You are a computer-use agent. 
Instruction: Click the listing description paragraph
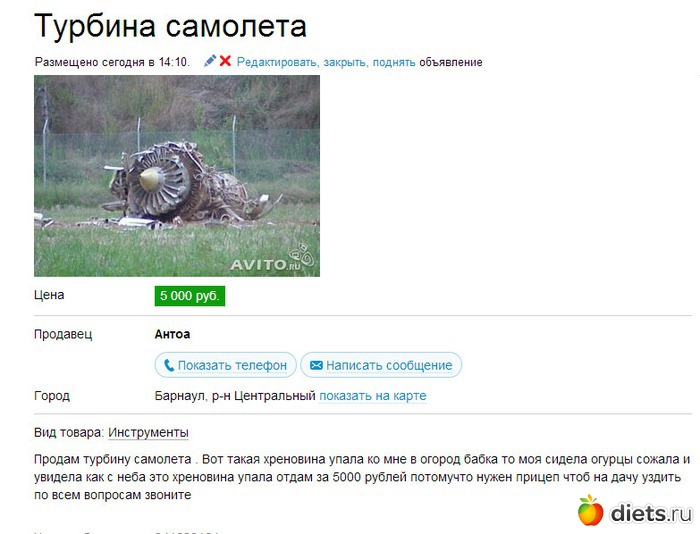362,477
